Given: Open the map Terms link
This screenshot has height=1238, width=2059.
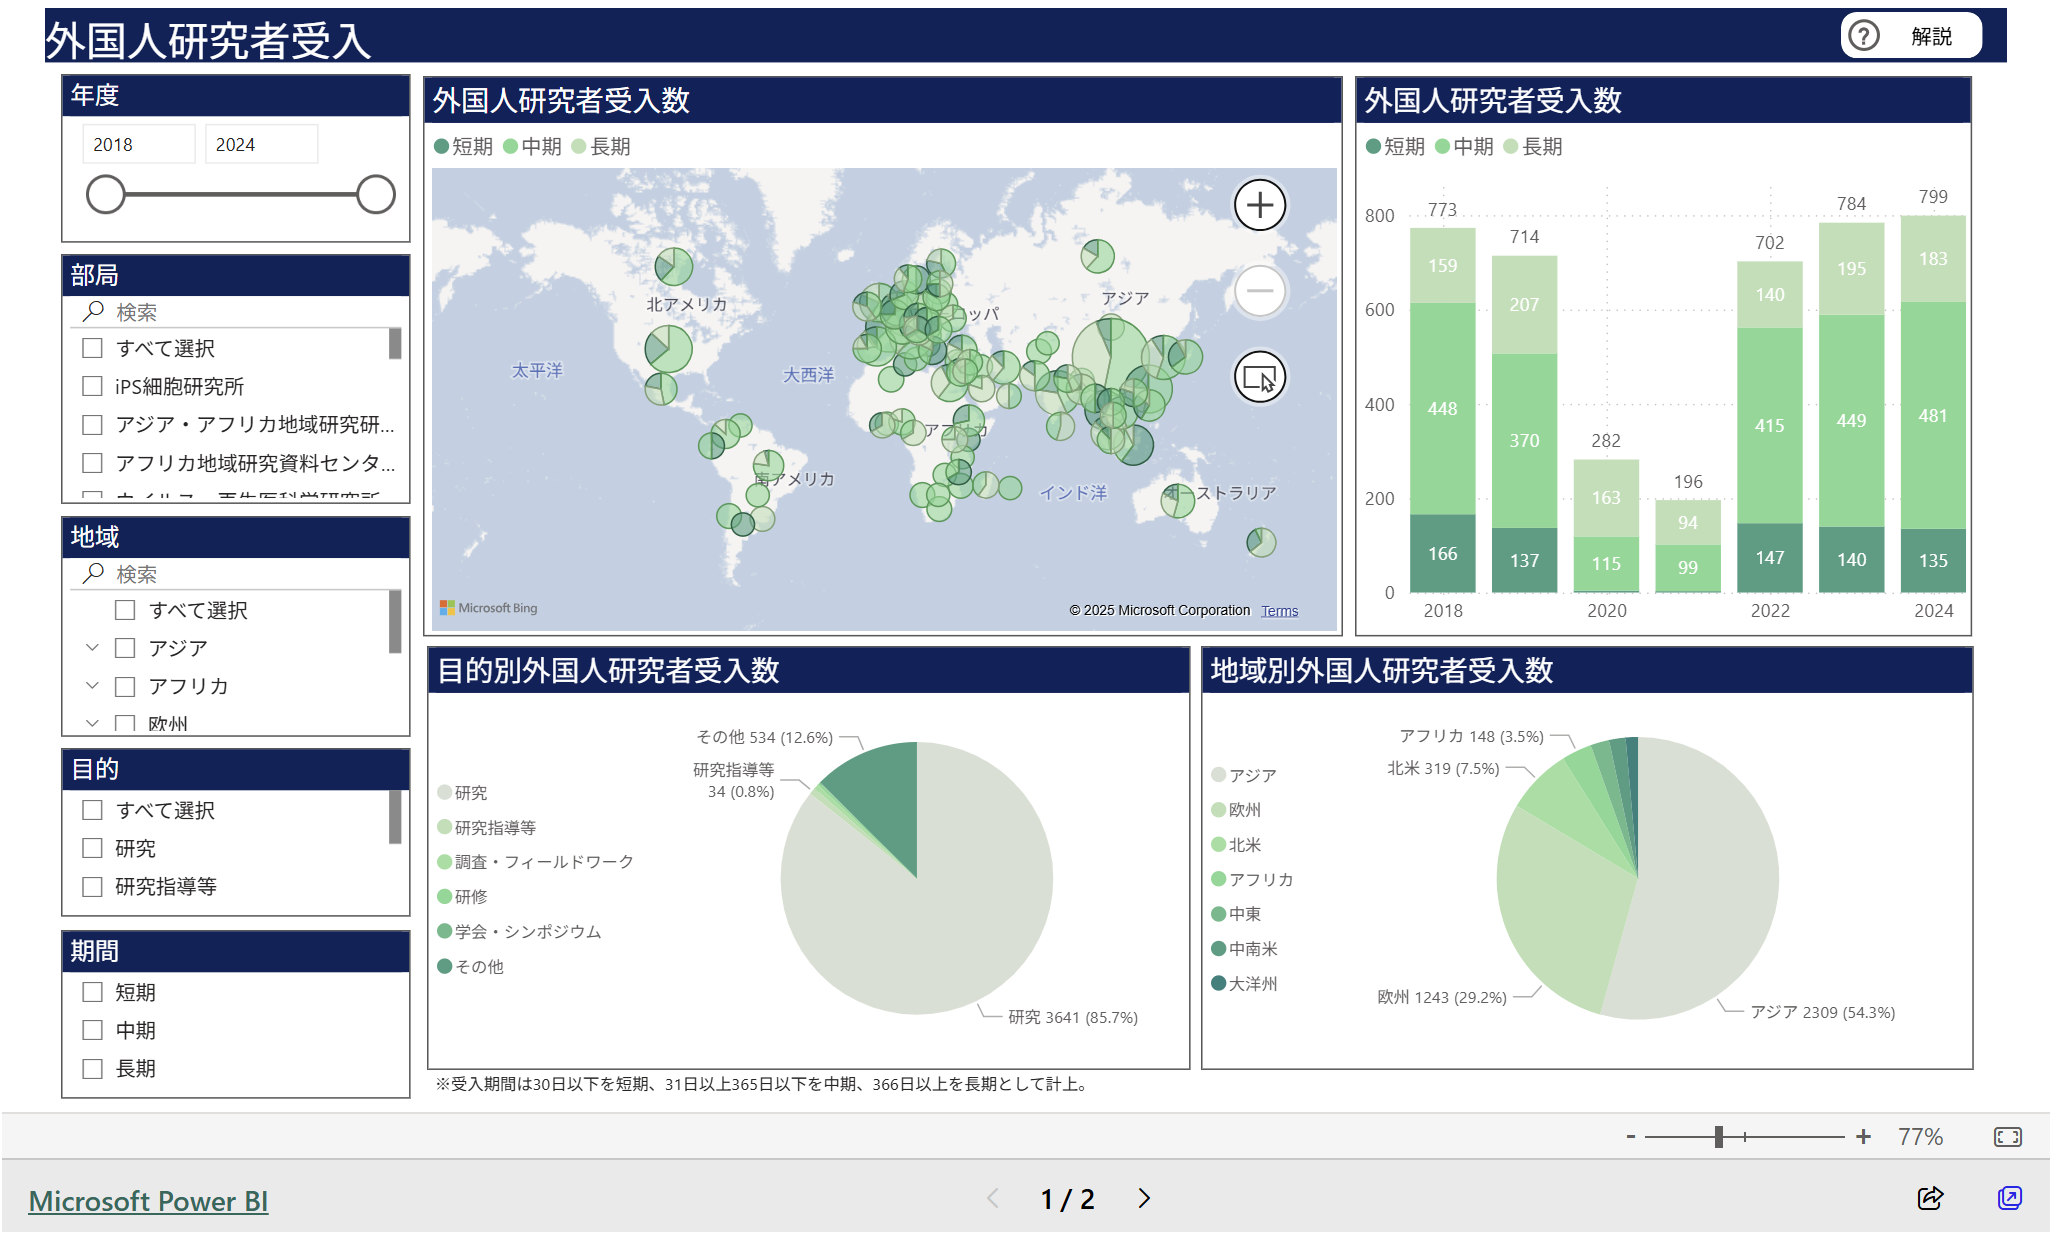Looking at the screenshot, I should 1279,611.
